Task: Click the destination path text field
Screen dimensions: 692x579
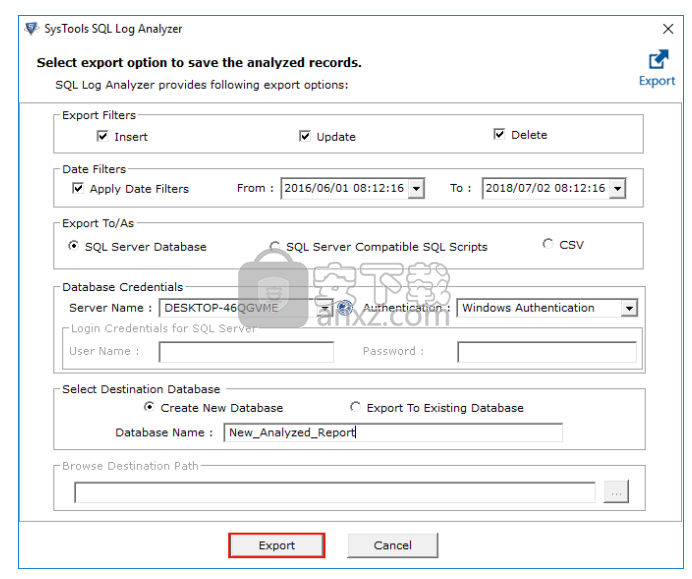Action: tap(335, 492)
